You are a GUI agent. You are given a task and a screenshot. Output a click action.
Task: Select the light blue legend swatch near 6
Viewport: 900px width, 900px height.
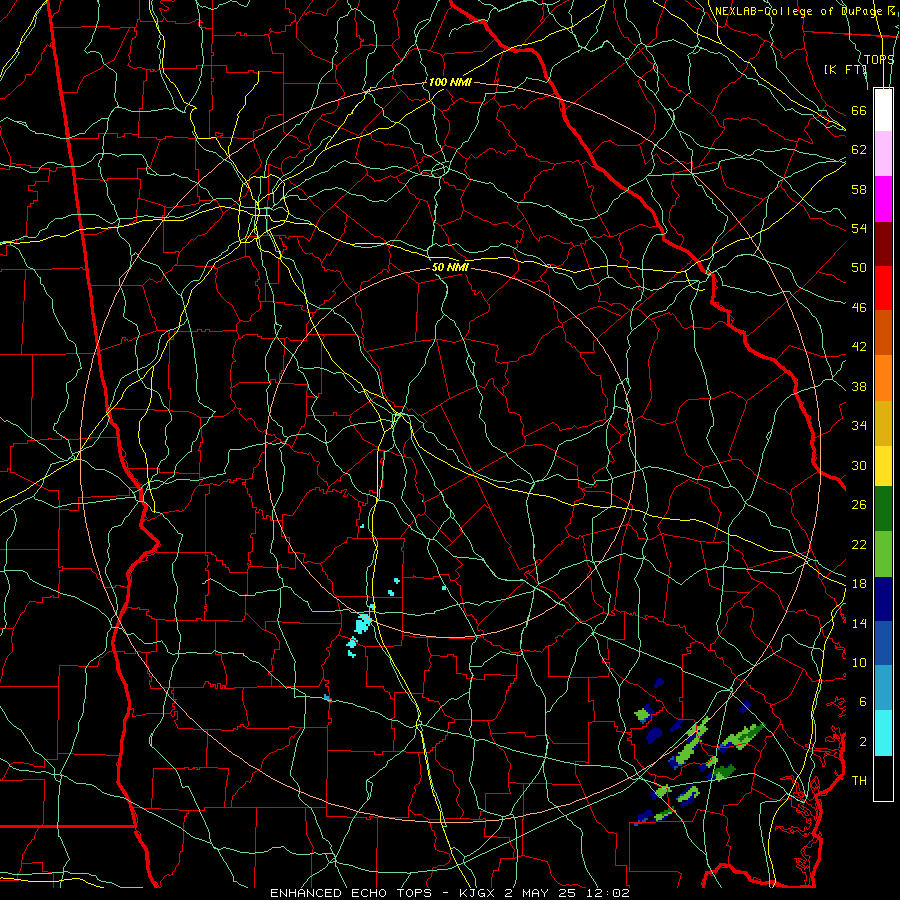[x=883, y=688]
